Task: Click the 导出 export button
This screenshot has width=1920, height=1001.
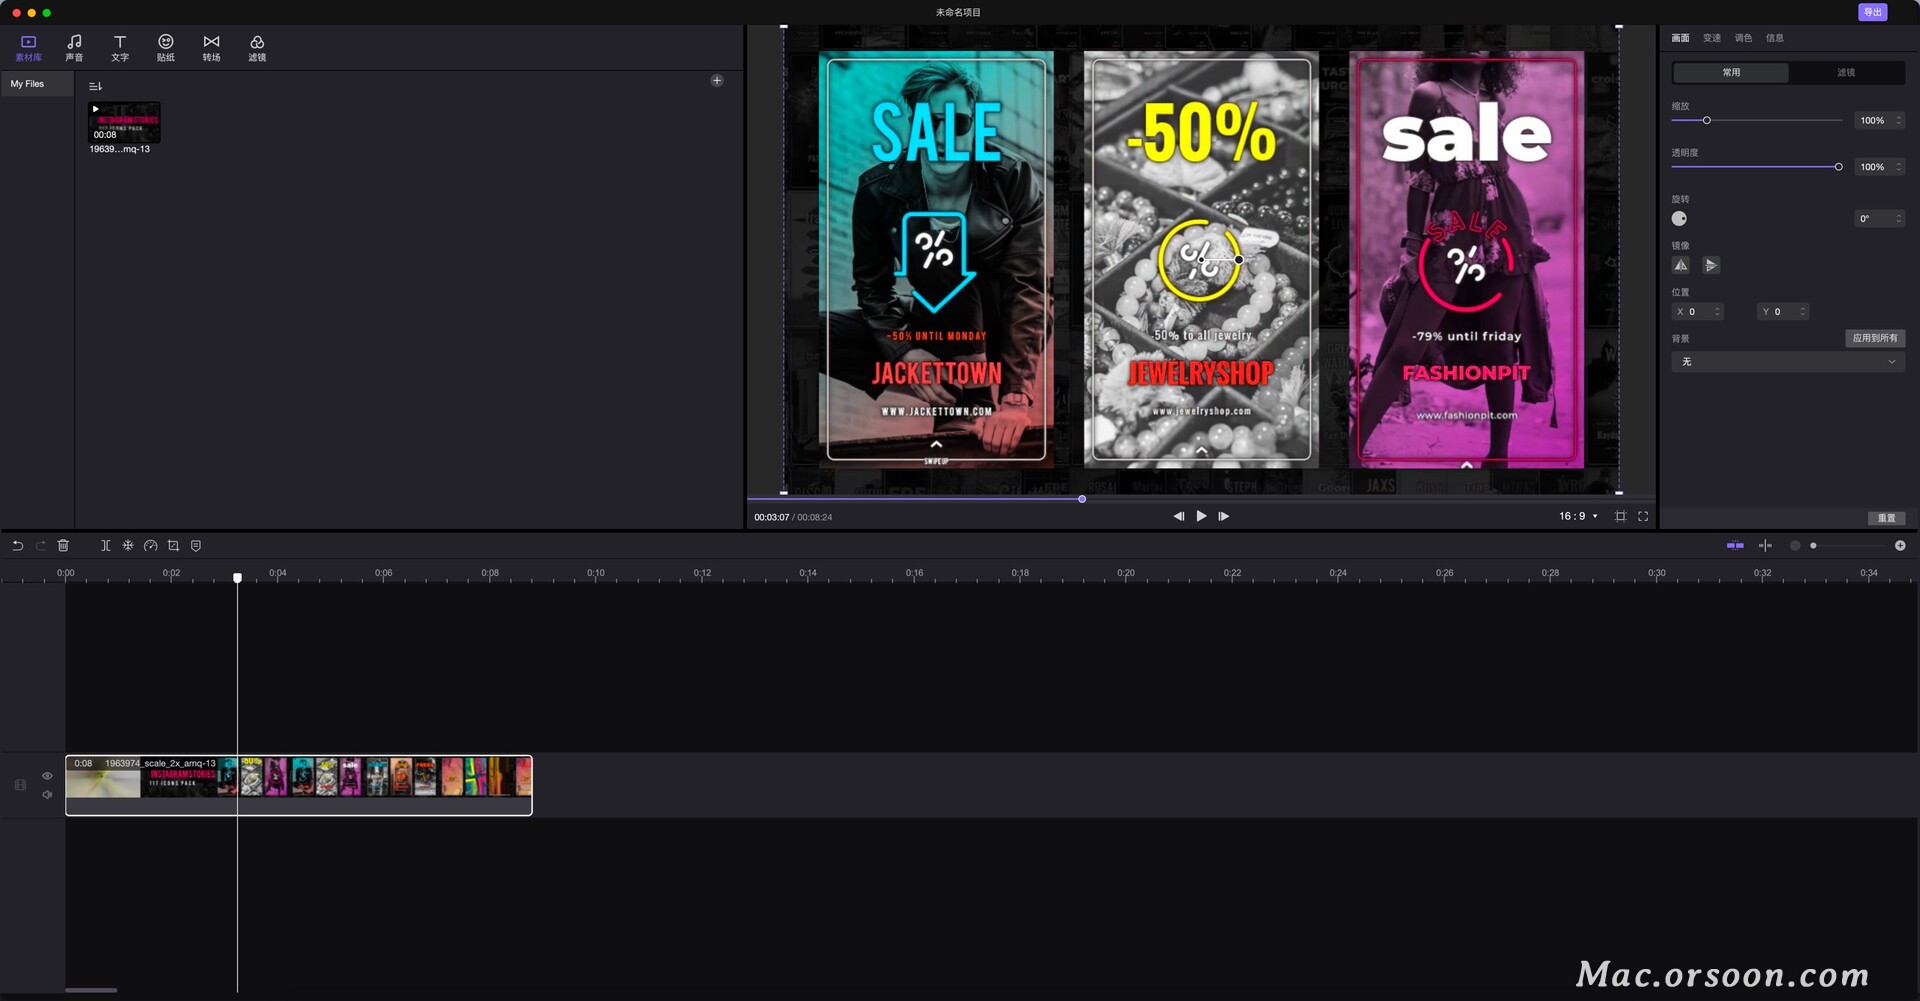Action: [1873, 12]
